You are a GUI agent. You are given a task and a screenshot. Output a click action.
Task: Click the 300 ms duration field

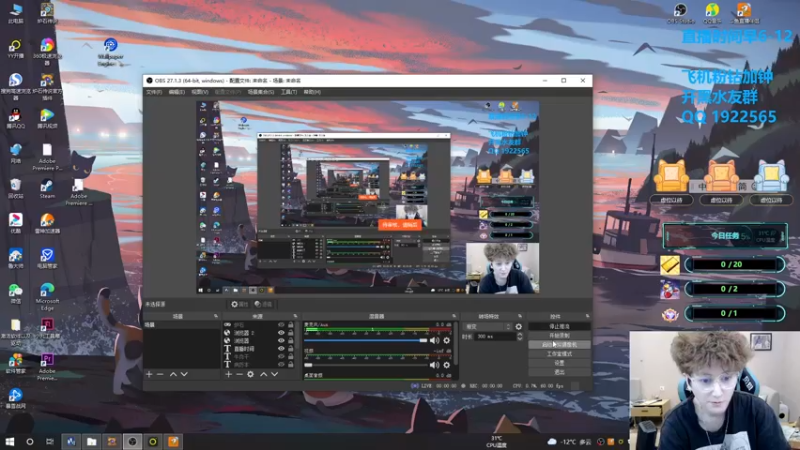click(x=495, y=337)
